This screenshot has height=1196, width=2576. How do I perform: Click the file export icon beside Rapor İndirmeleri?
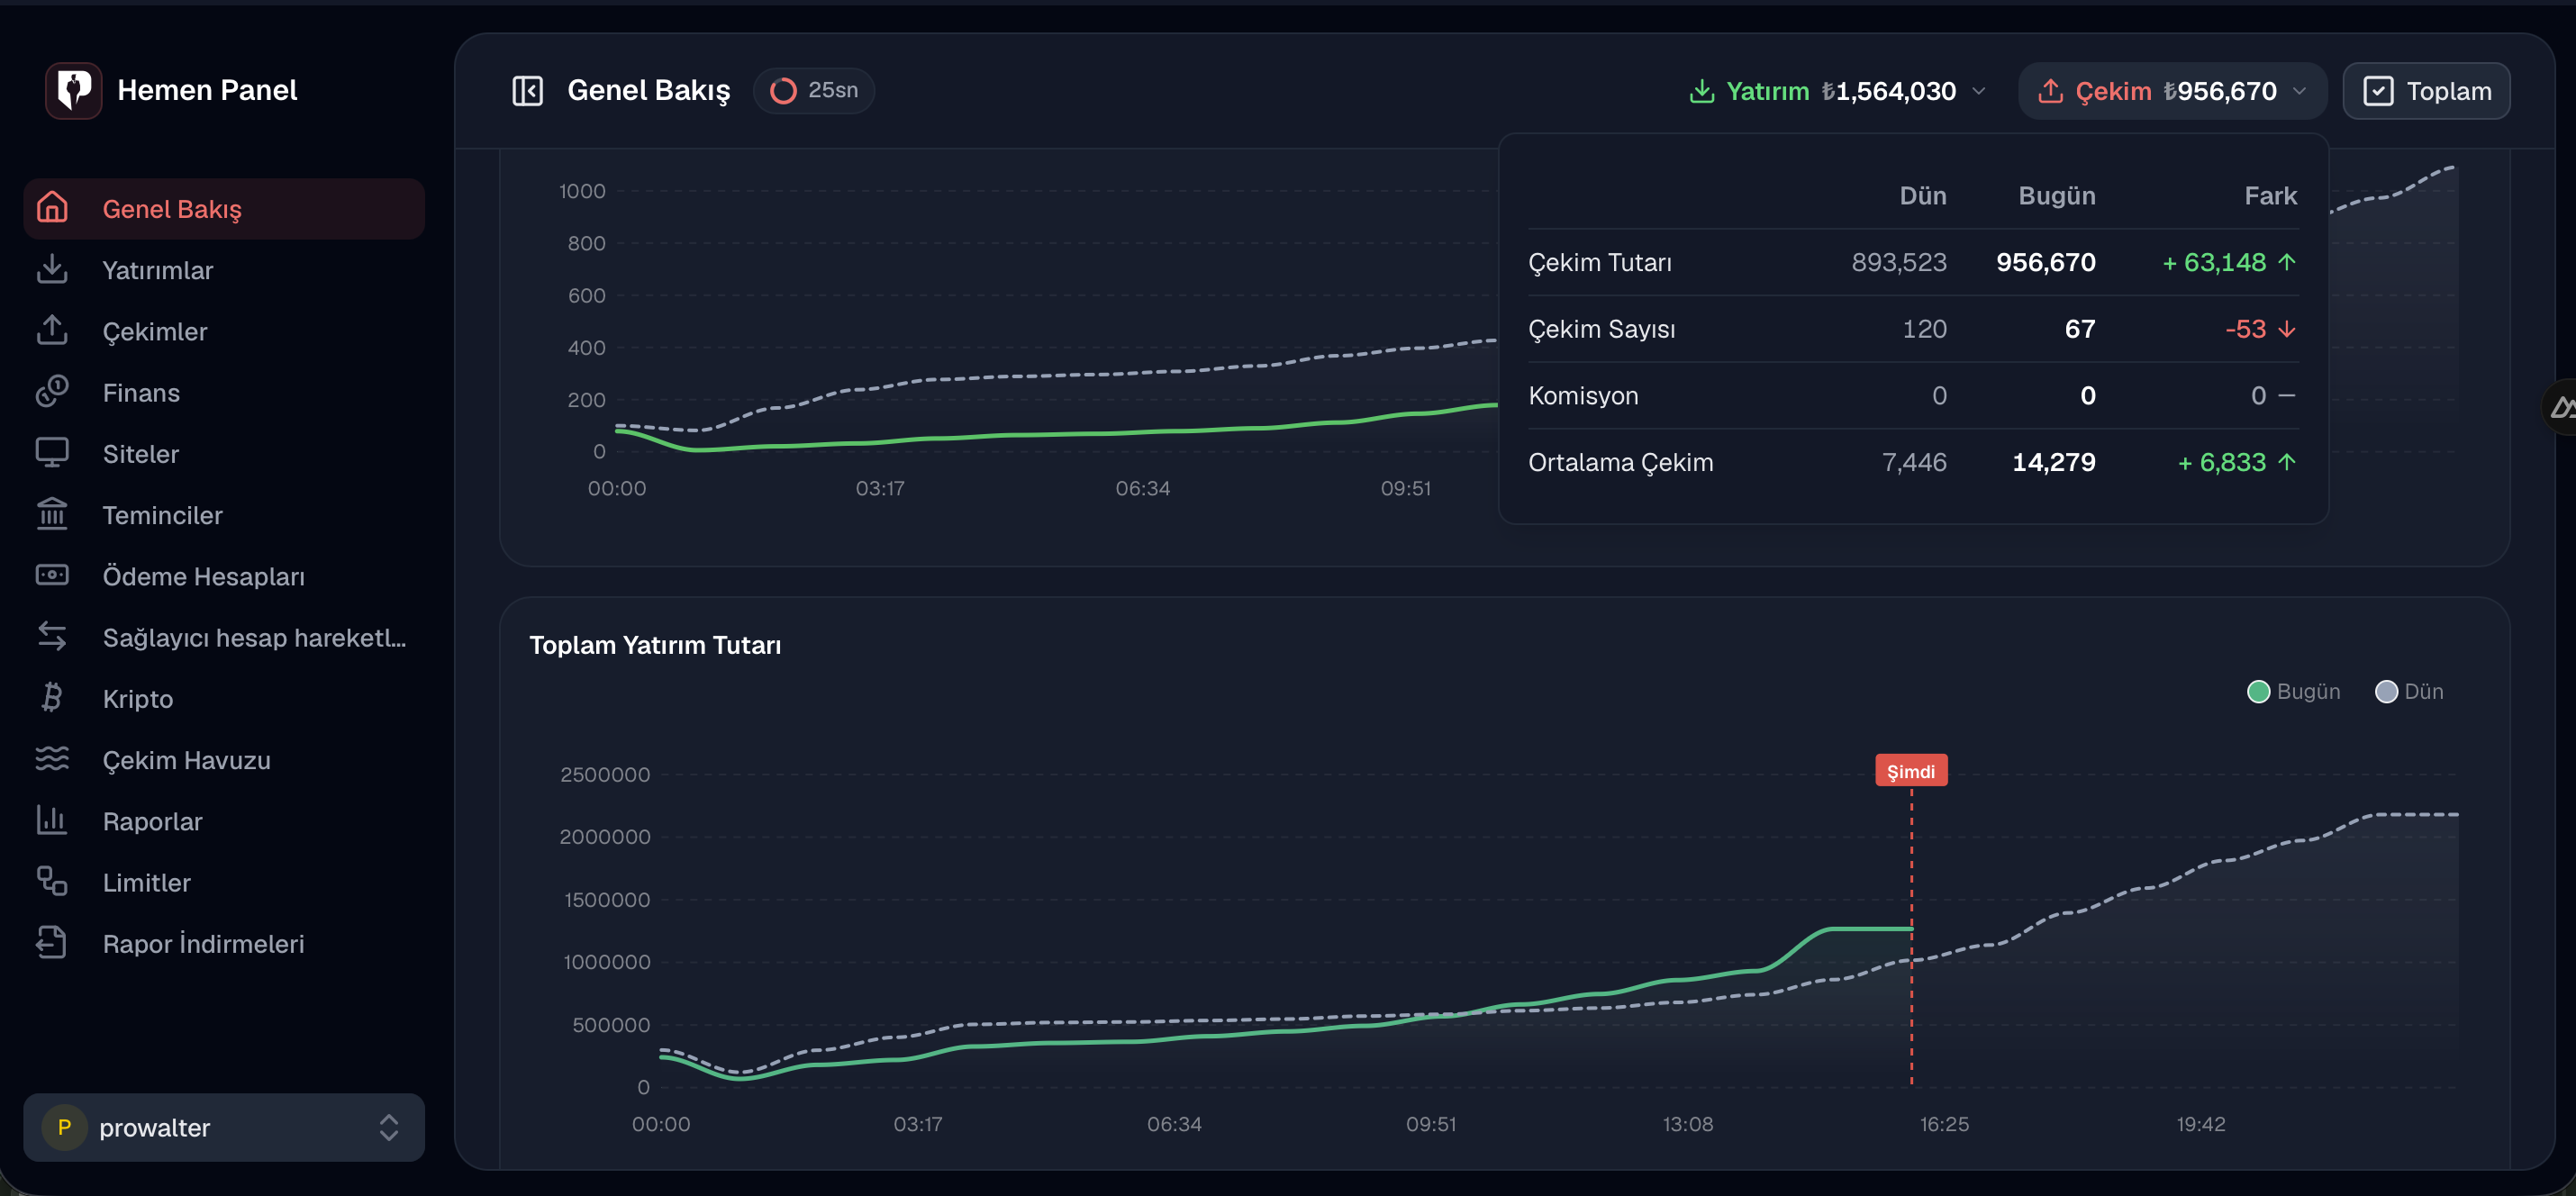click(x=52, y=943)
